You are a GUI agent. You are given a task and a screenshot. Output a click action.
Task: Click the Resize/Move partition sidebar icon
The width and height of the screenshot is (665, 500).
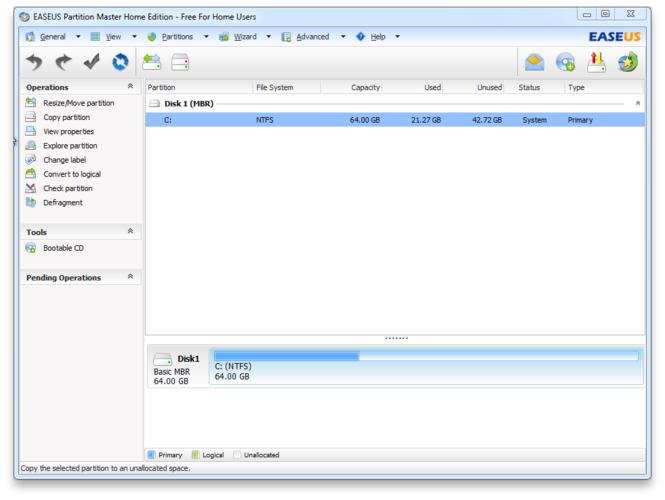(x=31, y=102)
